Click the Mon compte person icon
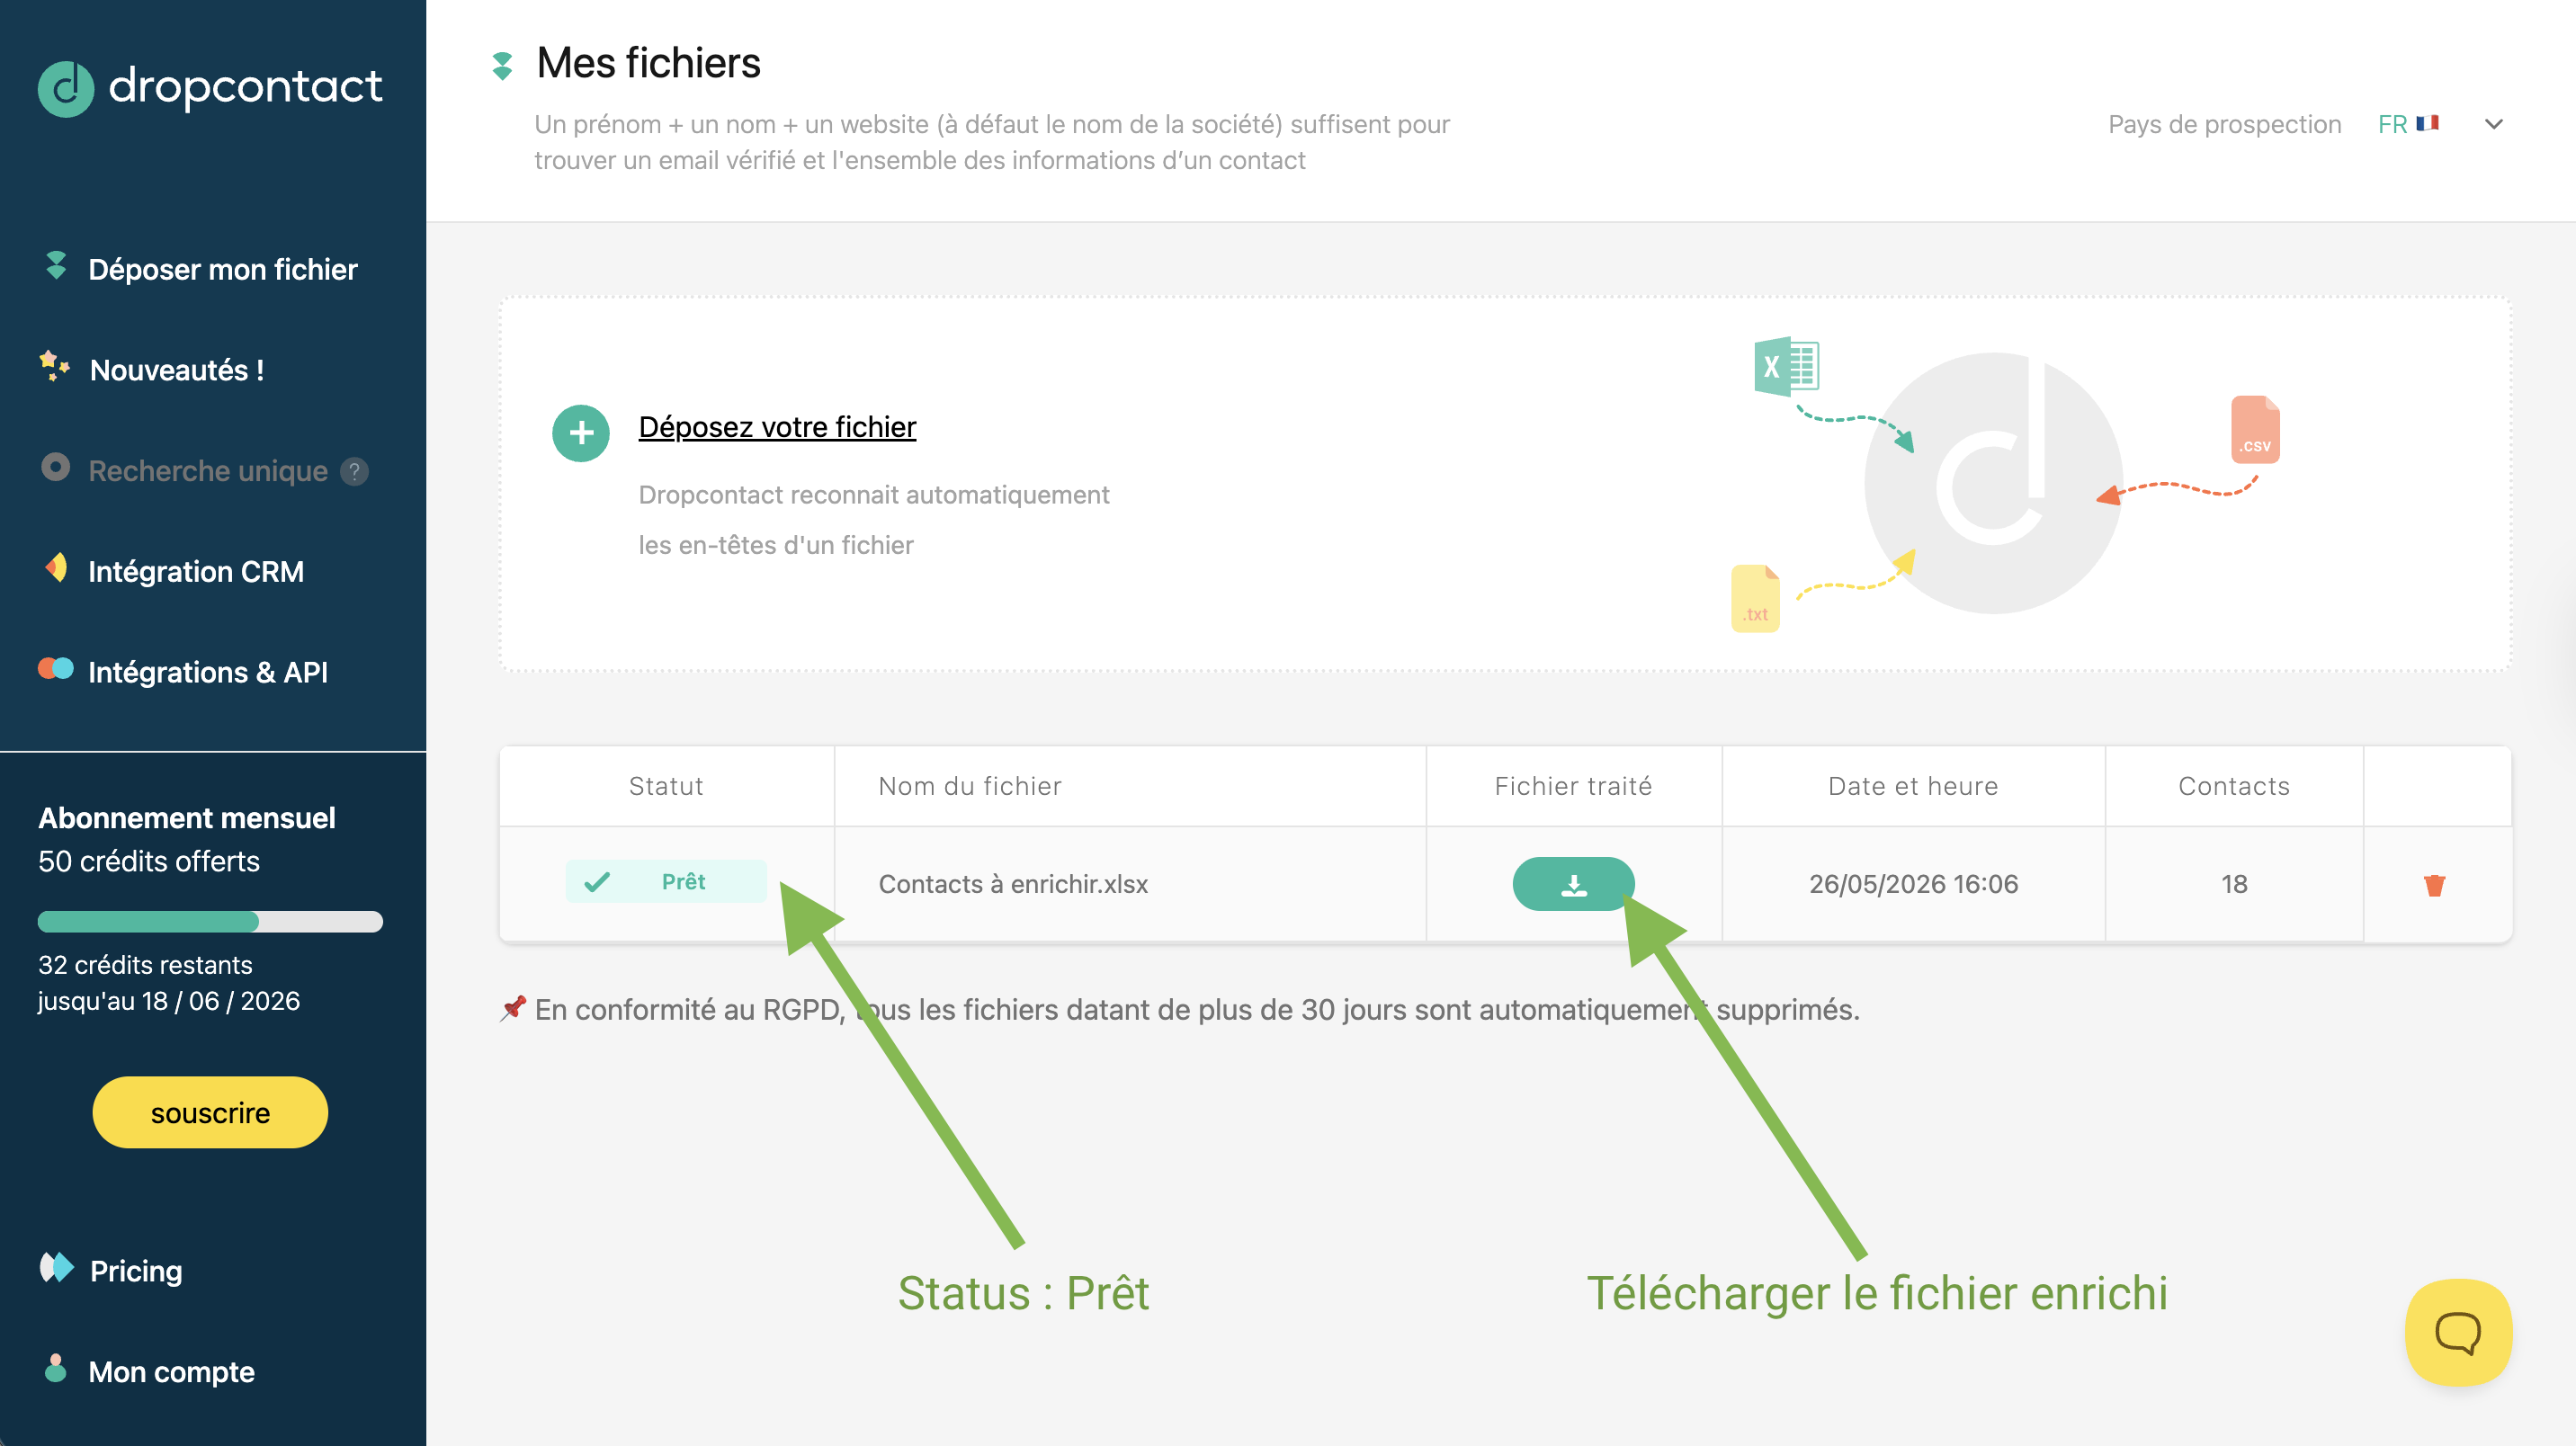2576x1446 pixels. pyautogui.click(x=56, y=1368)
